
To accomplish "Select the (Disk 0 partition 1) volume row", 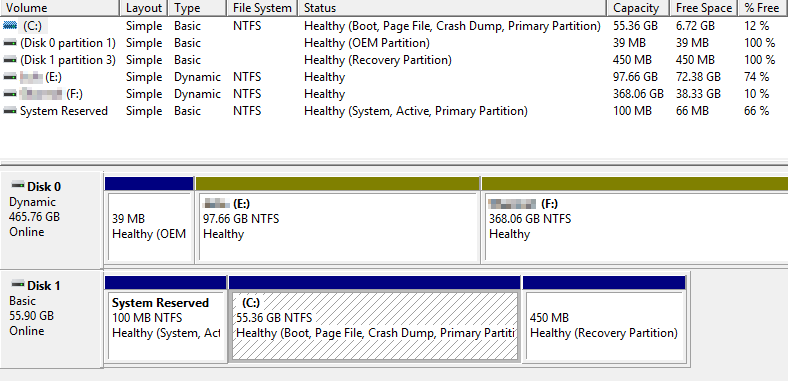I will [68, 43].
